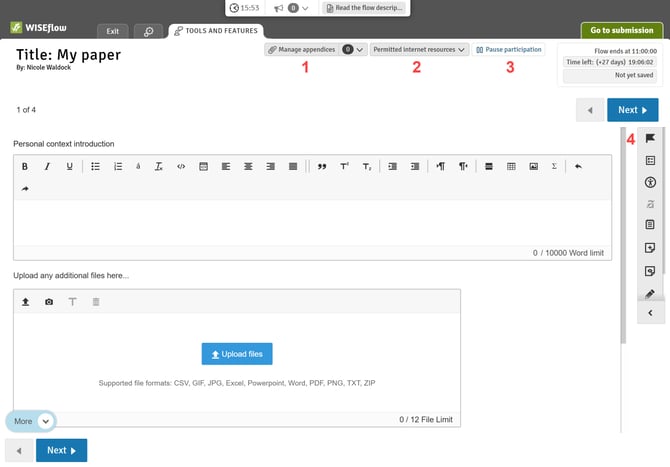Flag this question in side panel
This screenshot has width=670, height=467.
coord(650,138)
